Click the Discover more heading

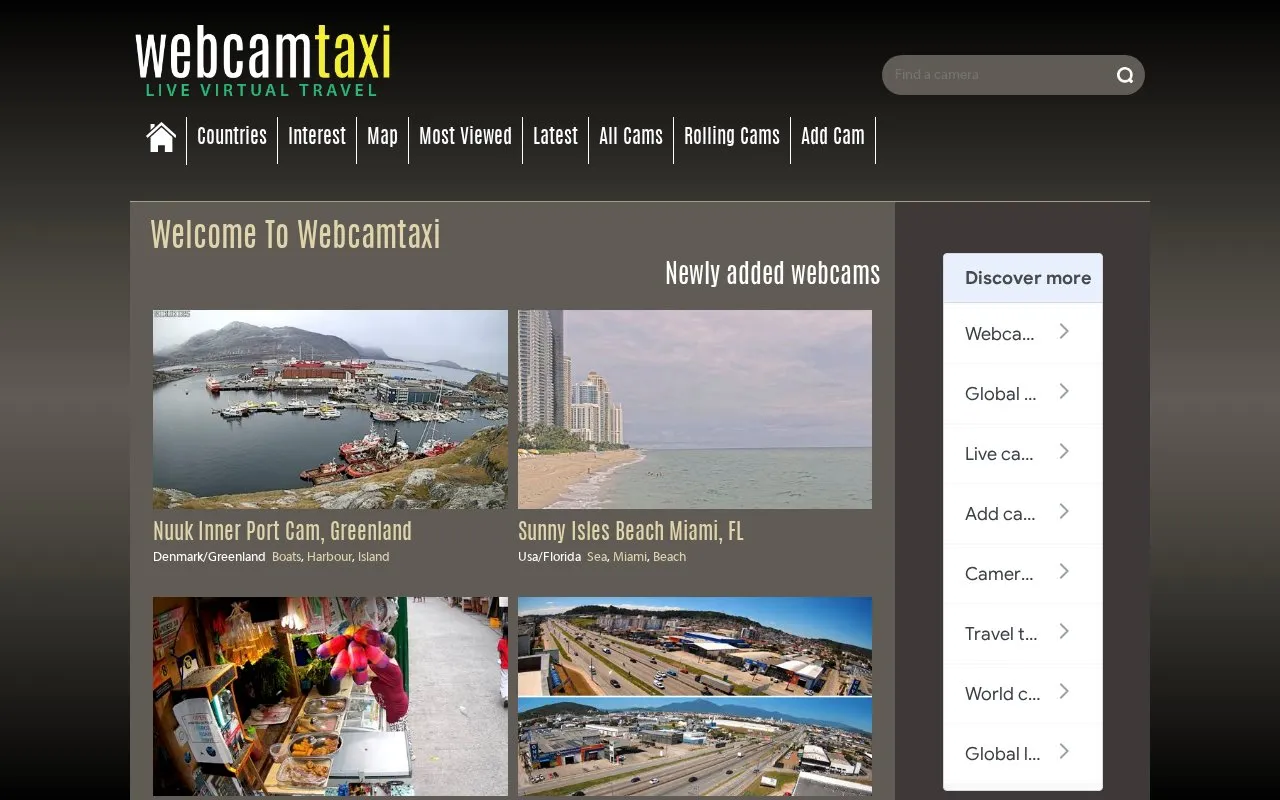(x=1028, y=278)
